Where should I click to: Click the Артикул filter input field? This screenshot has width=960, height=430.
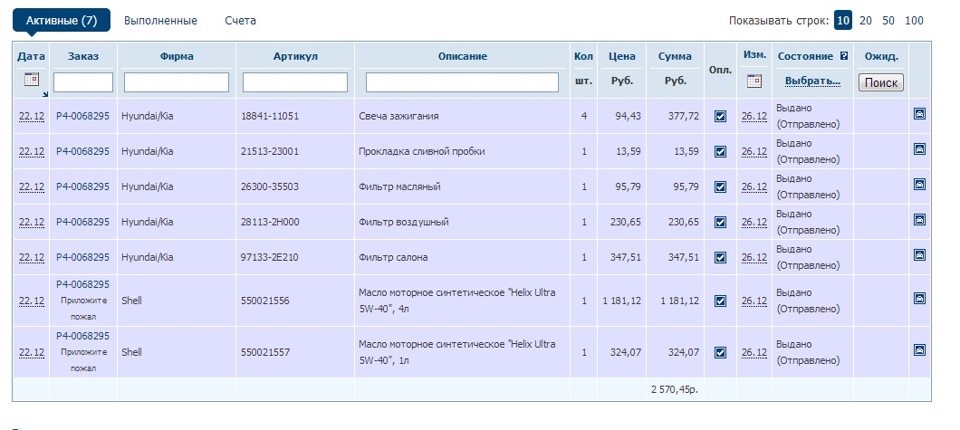pyautogui.click(x=295, y=82)
